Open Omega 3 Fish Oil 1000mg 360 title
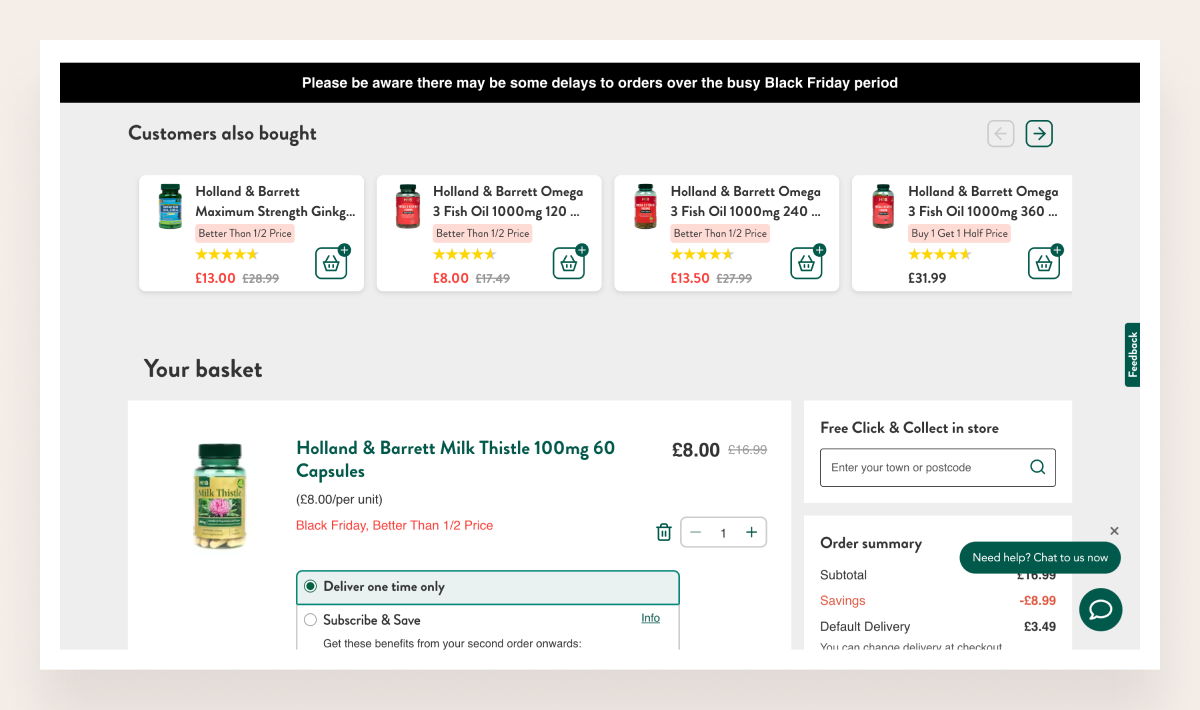The height and width of the screenshot is (710, 1200). tap(983, 201)
